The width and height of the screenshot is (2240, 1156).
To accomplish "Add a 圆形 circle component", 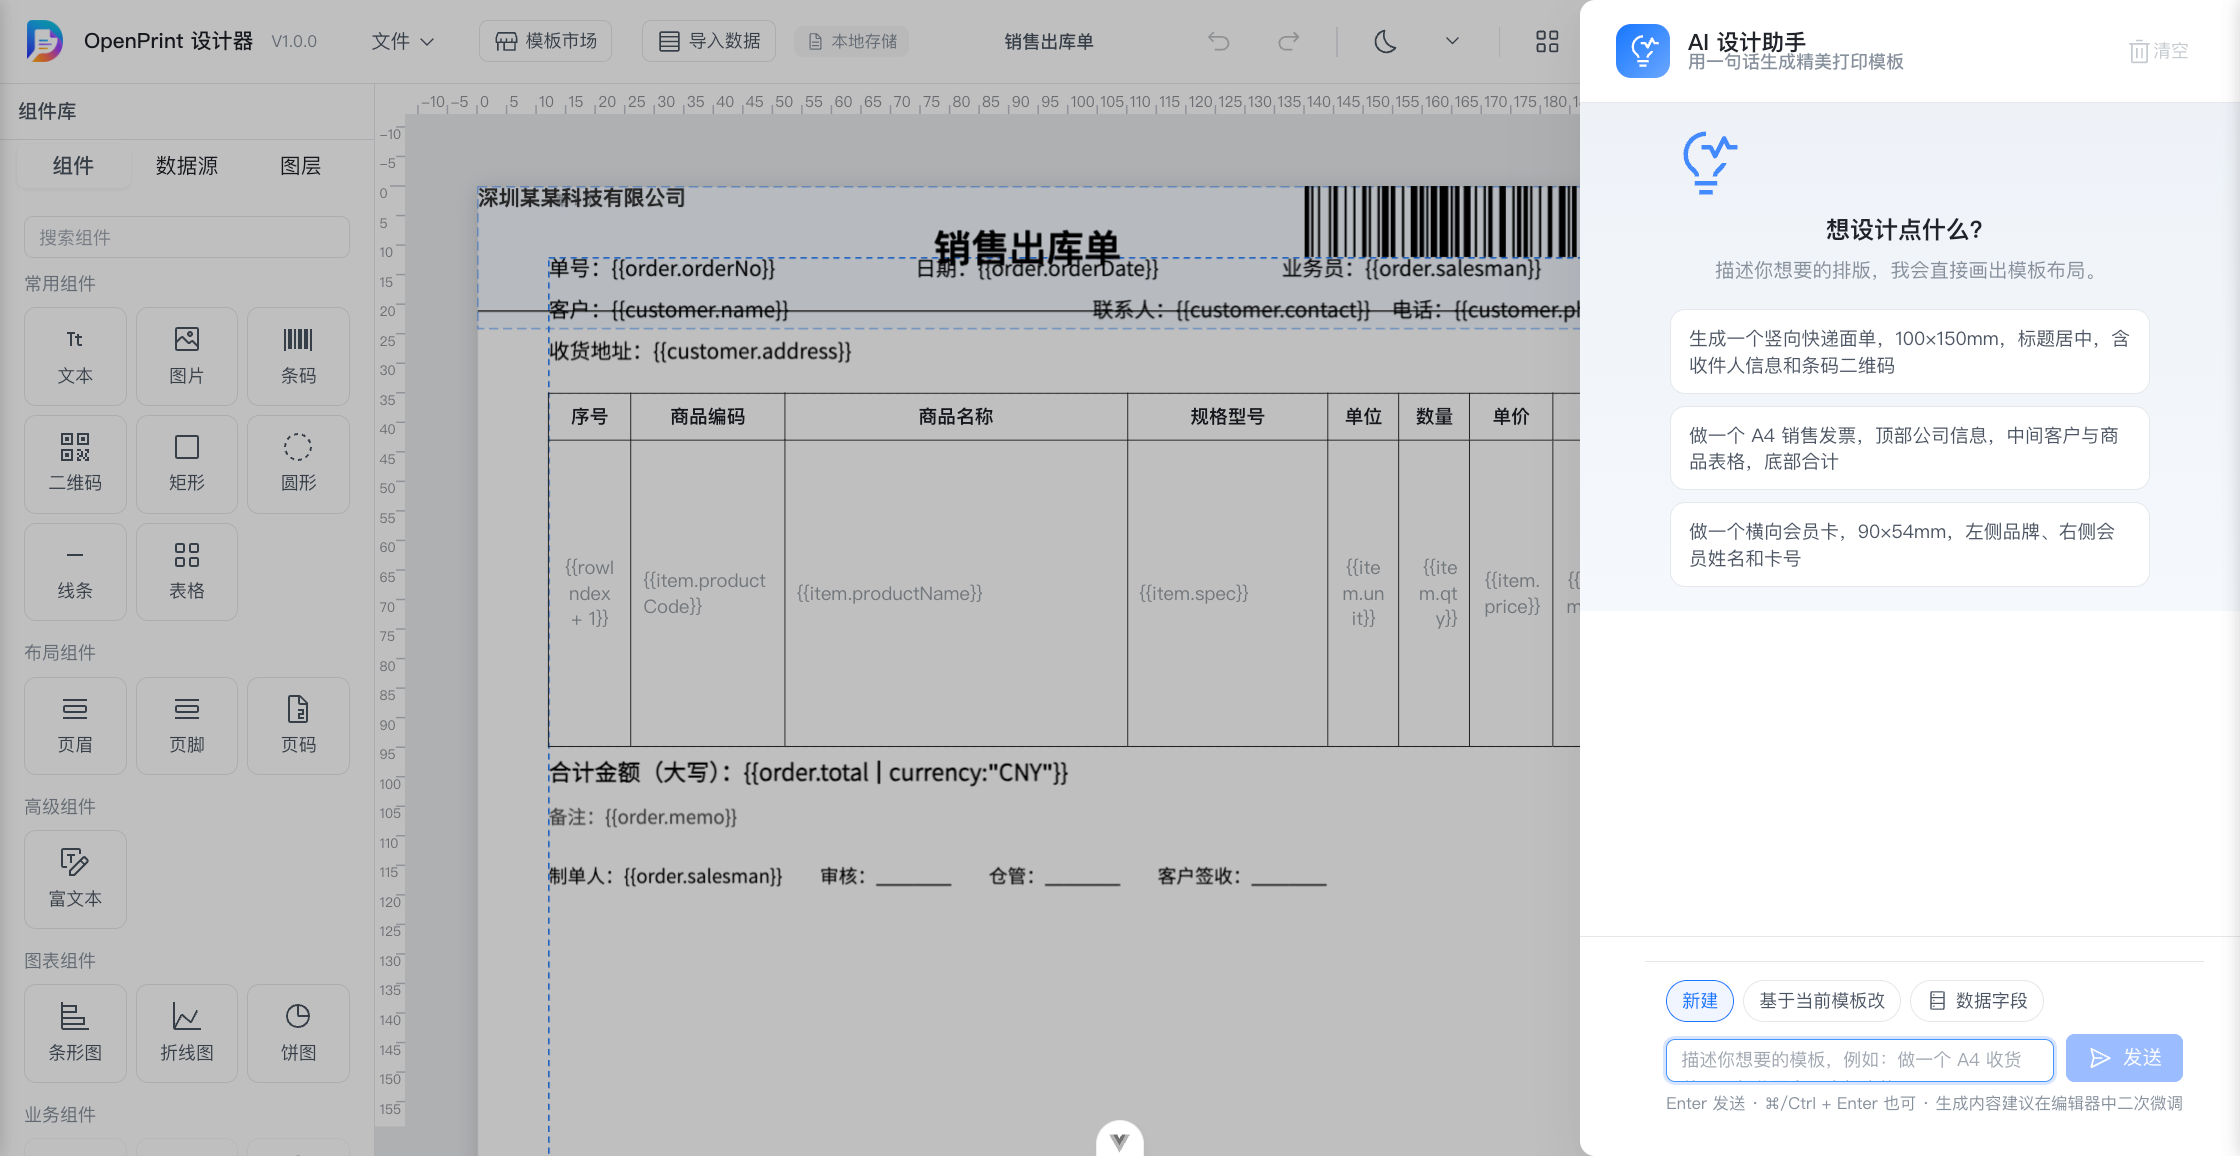I will (x=298, y=464).
